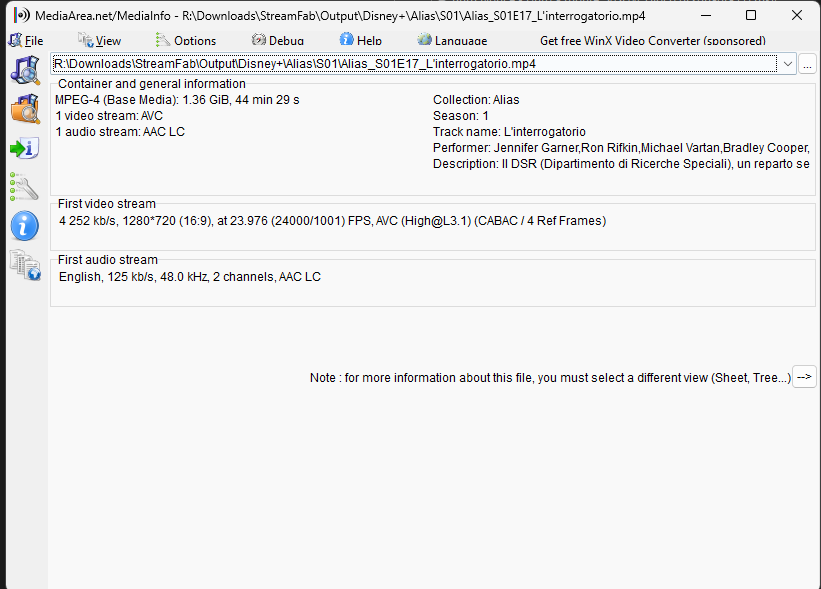Viewport: 821px width, 589px height.
Task: Click the 'First audio stream' heading
Action: pos(107,260)
